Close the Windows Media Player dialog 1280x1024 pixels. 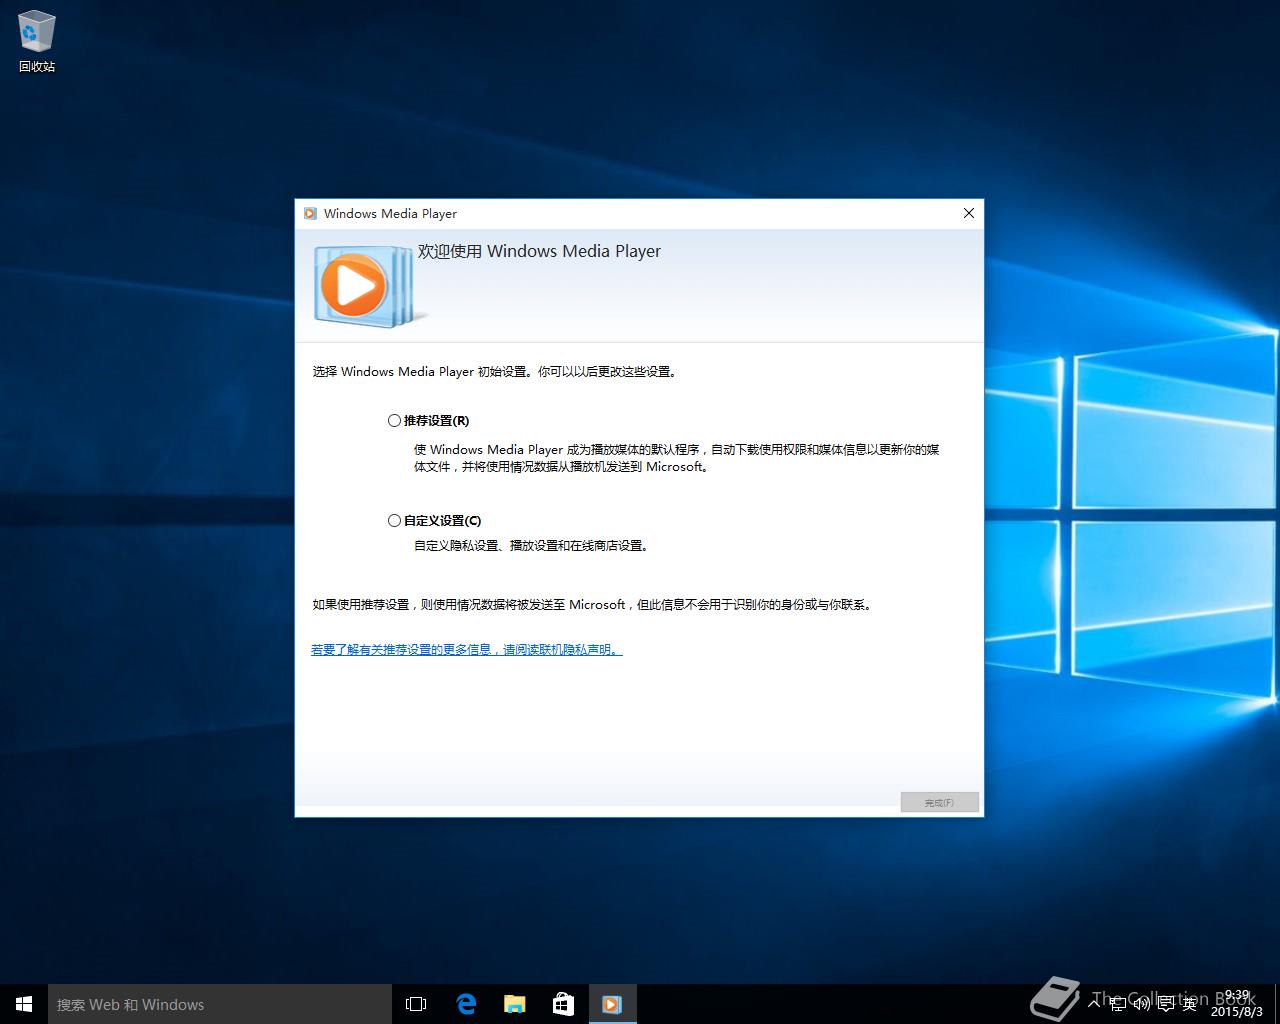coord(968,213)
